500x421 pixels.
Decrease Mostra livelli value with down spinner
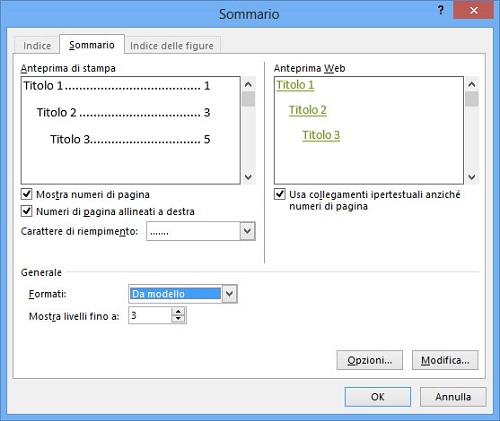click(178, 319)
